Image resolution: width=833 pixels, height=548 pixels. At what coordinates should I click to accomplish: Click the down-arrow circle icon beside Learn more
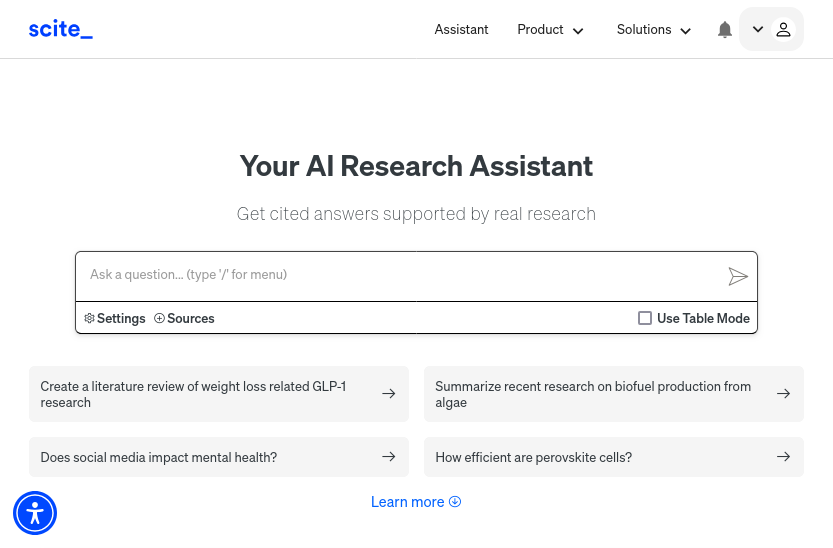click(455, 501)
